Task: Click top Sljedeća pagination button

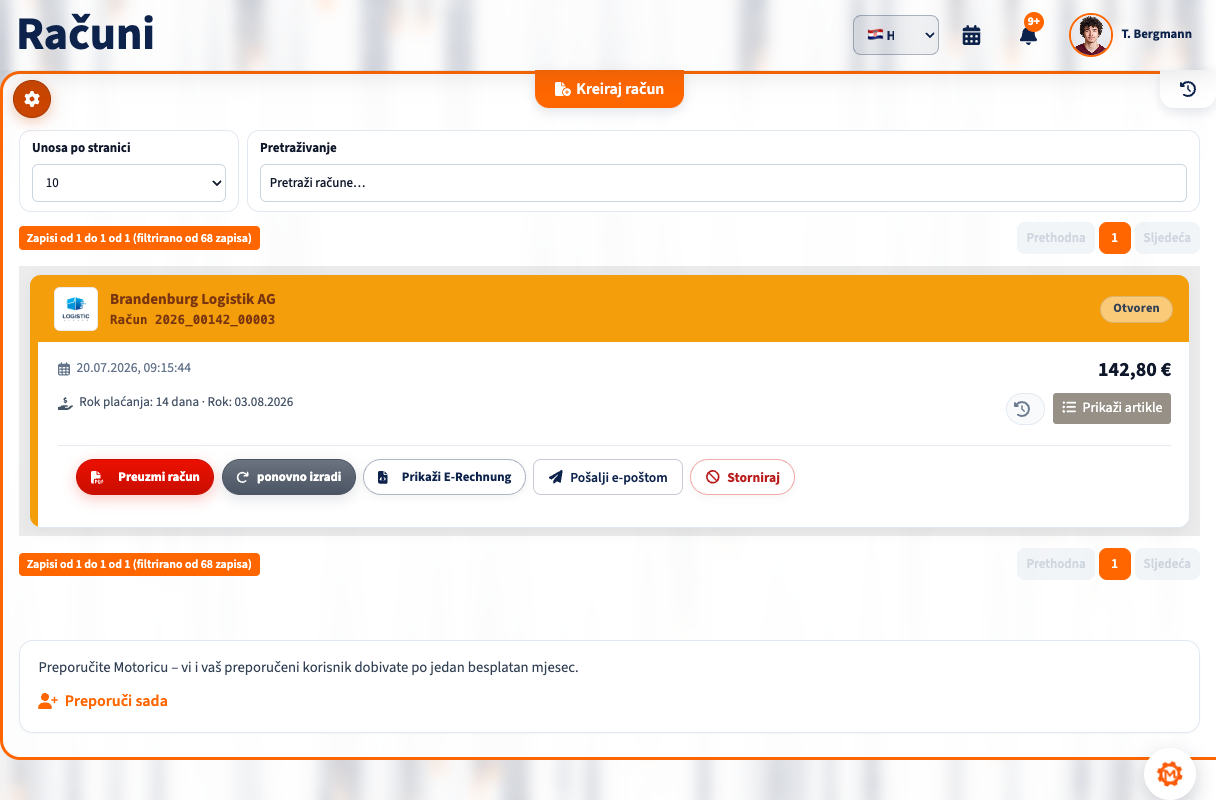Action: click(x=1167, y=238)
